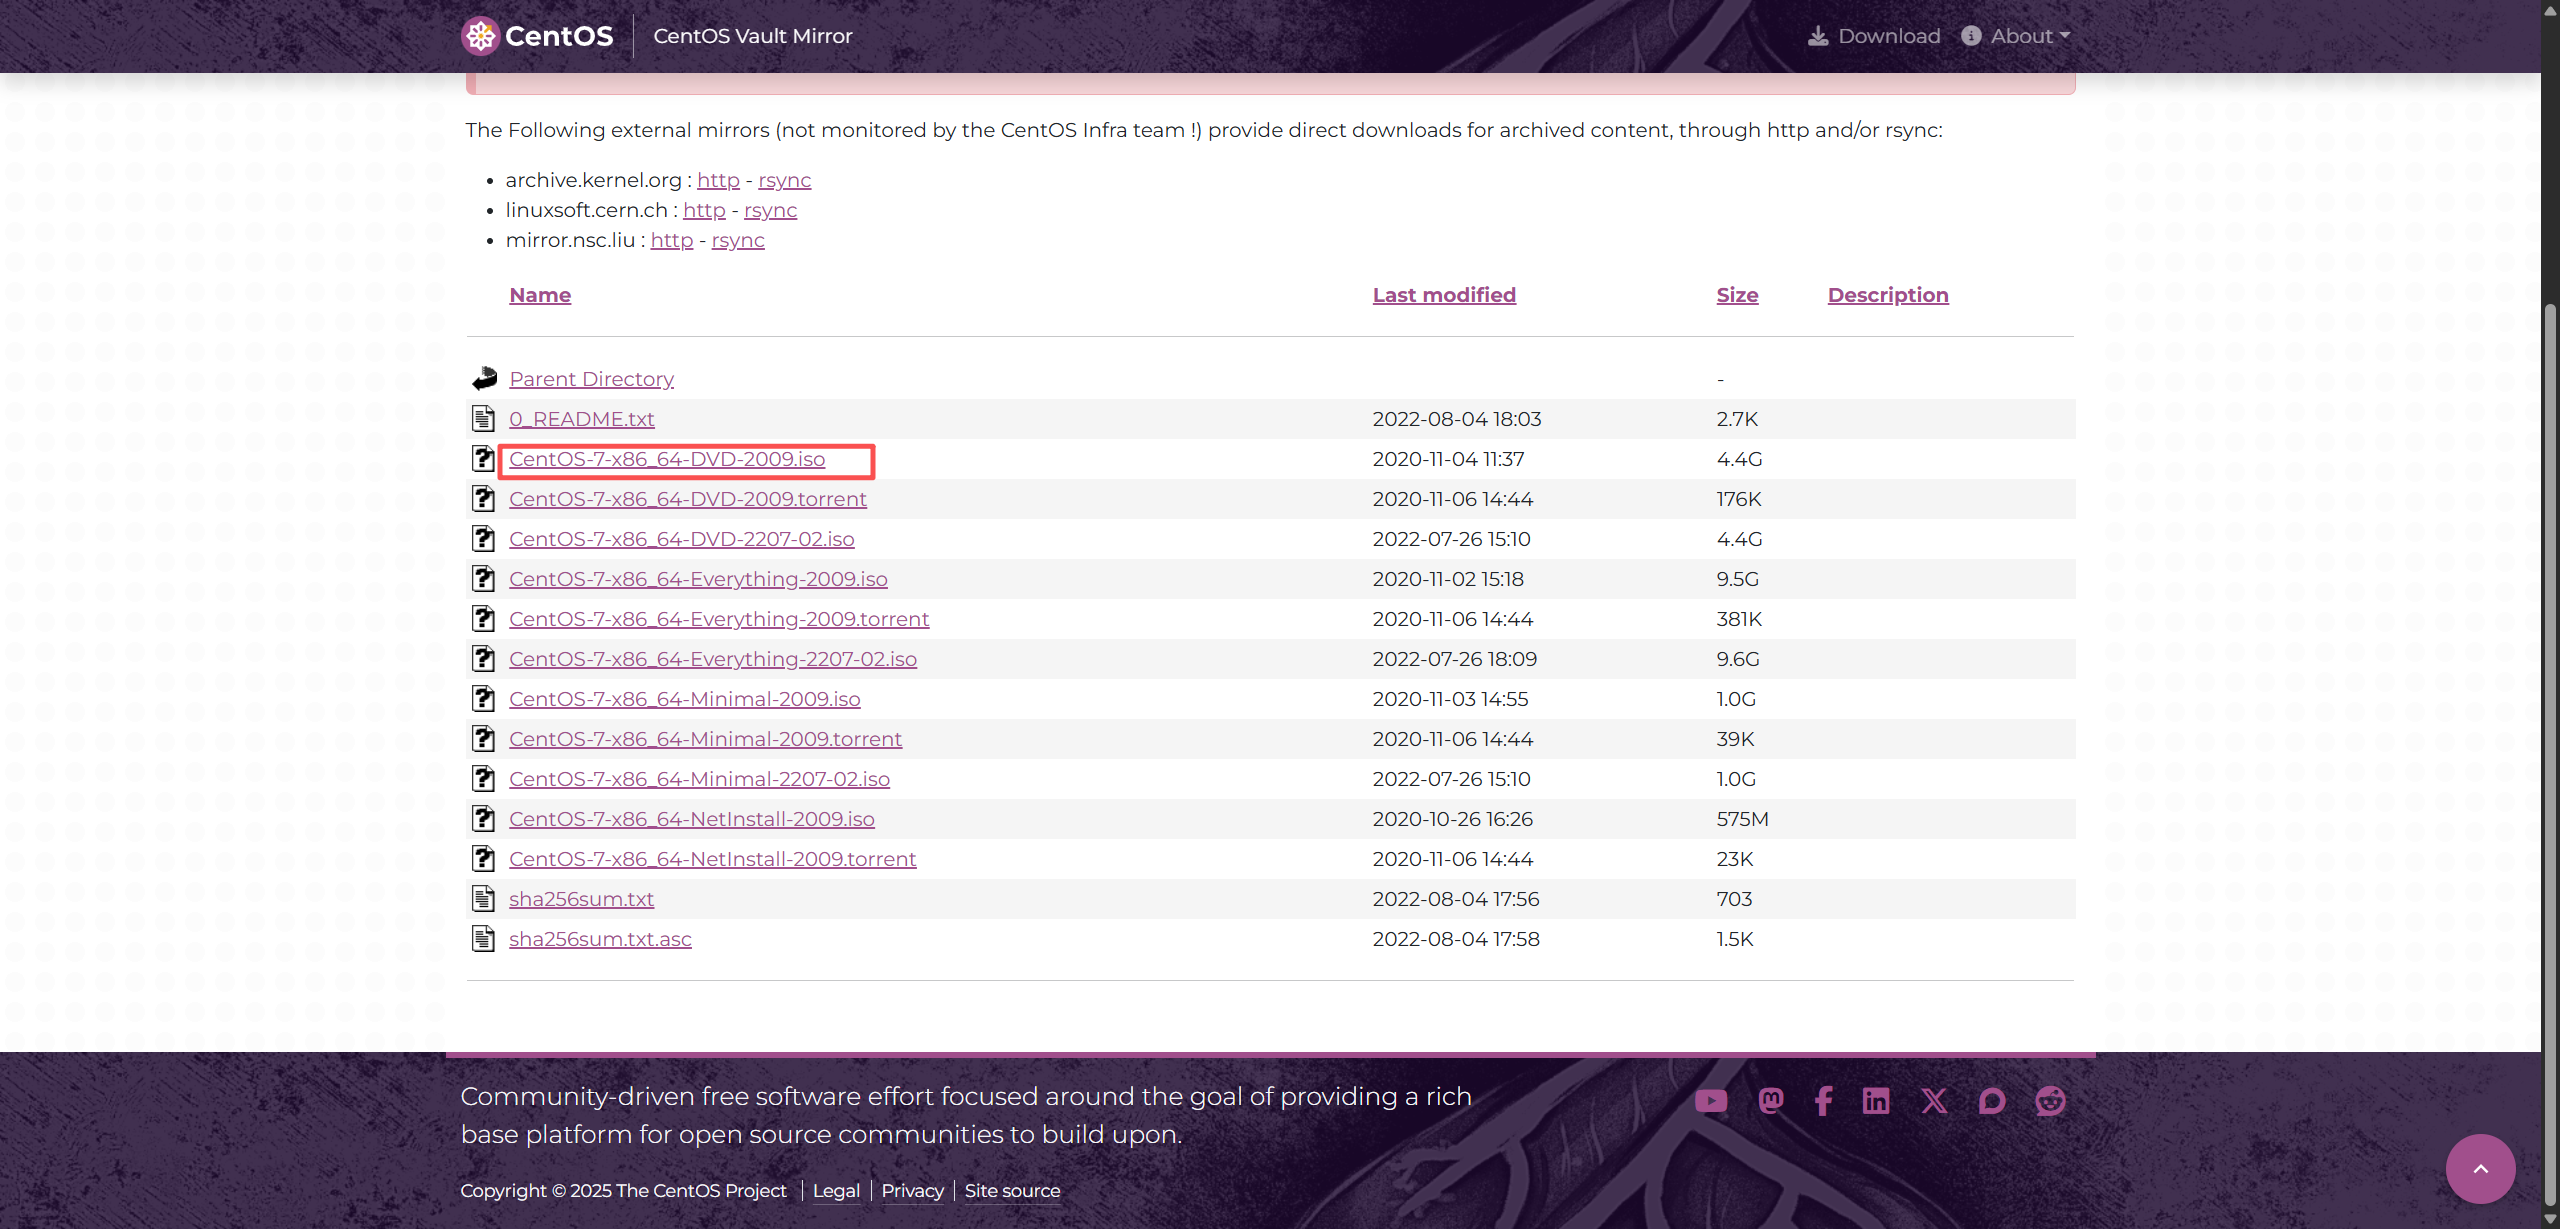Viewport: 2560px width, 1229px height.
Task: Sort files by Last modified header
Action: (x=1444, y=295)
